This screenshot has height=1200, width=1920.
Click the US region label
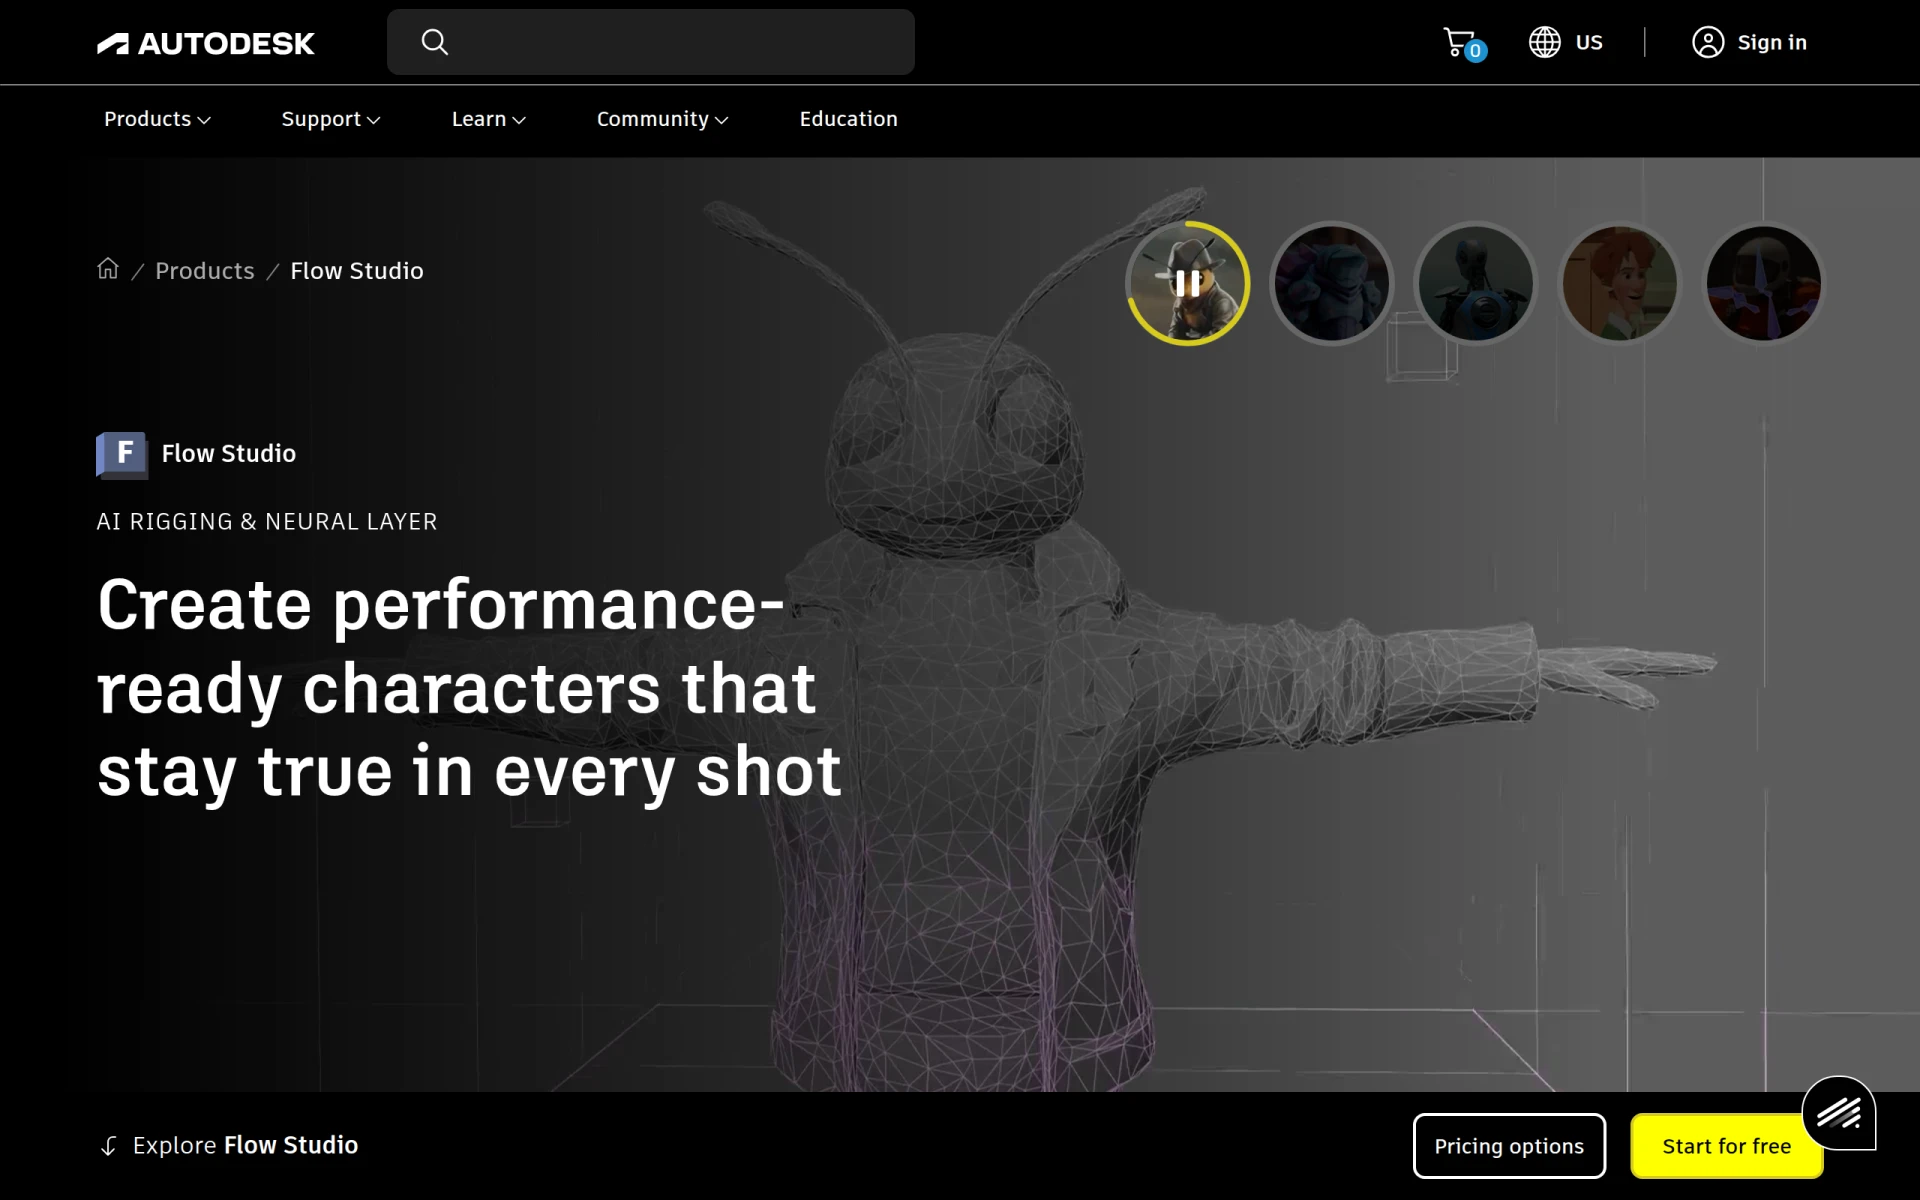(x=1589, y=42)
